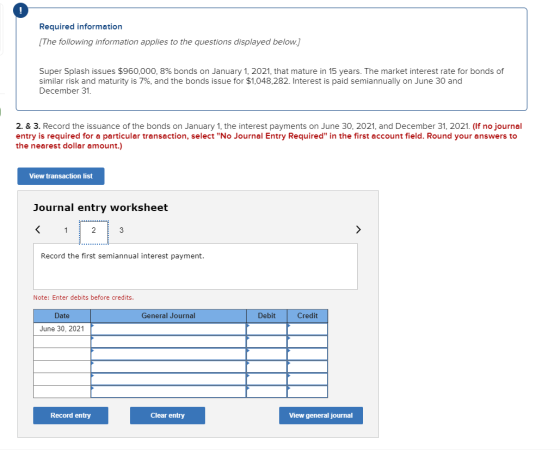Viewport: 560px width, 452px height.
Task: Click the blue exclamation alert icon
Action: (20, 10)
